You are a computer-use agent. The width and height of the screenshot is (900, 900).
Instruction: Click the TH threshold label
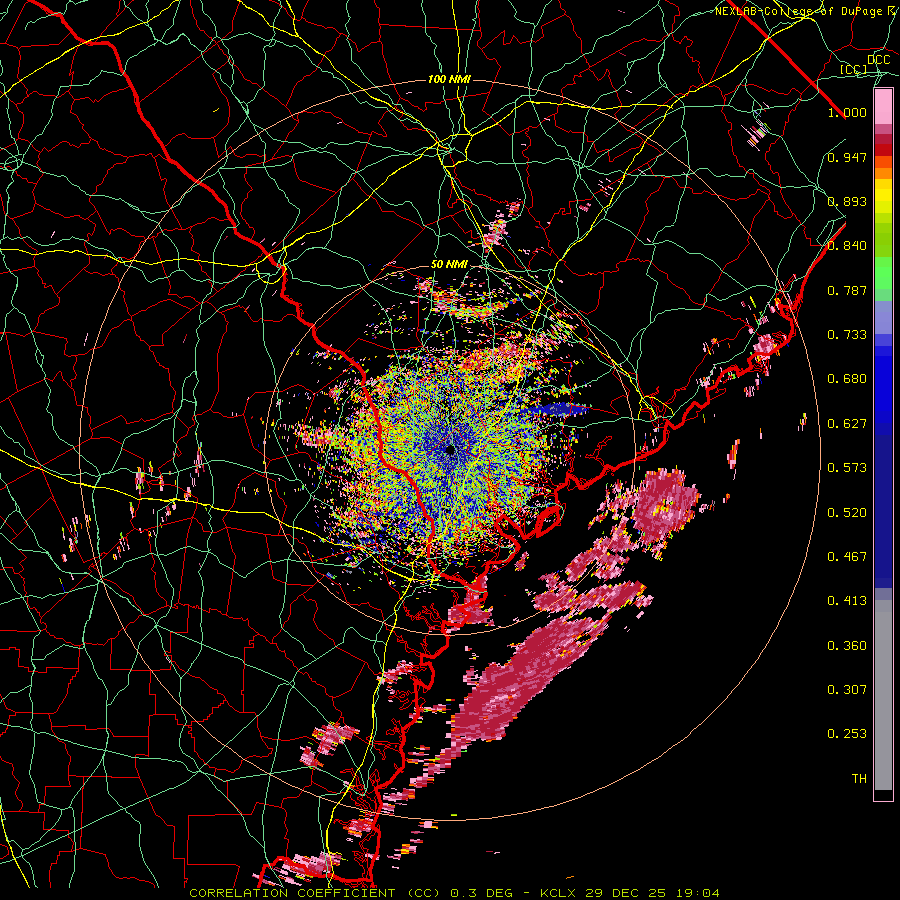pos(859,779)
